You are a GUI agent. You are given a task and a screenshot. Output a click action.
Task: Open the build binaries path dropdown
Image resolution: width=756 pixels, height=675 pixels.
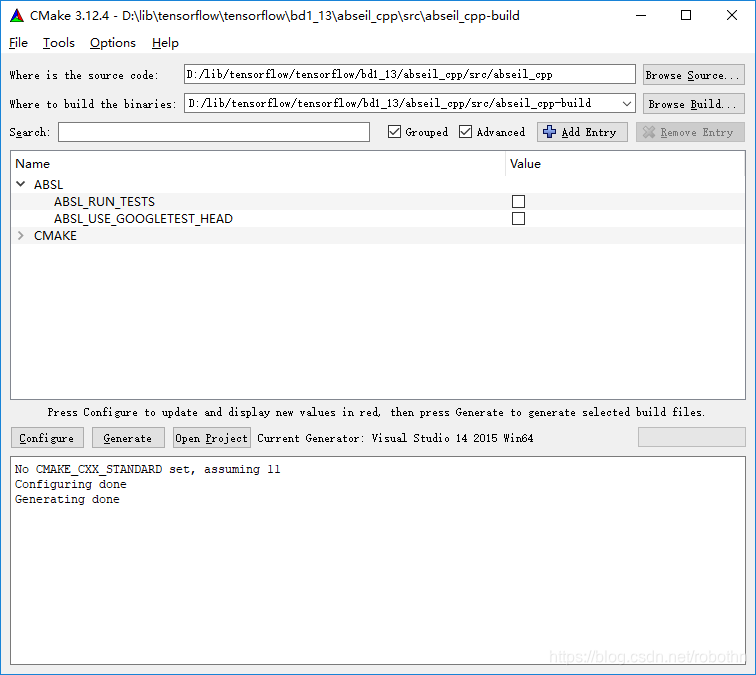[626, 103]
